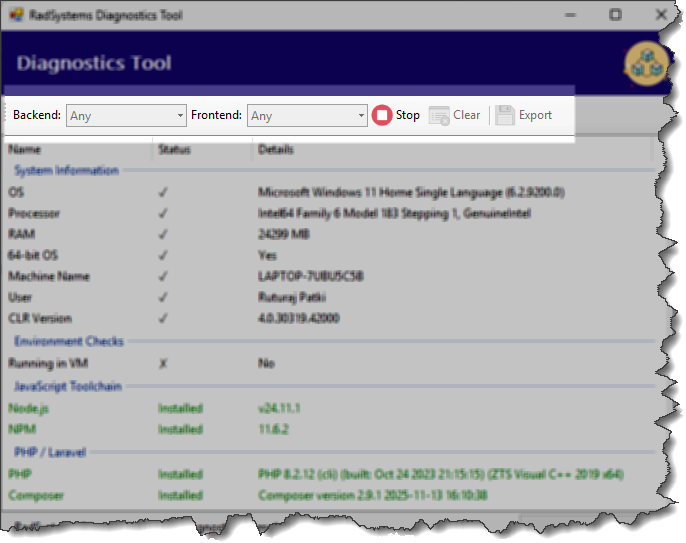Click the 11.6.2 NPM version
This screenshot has height=543, width=686.
point(273,429)
